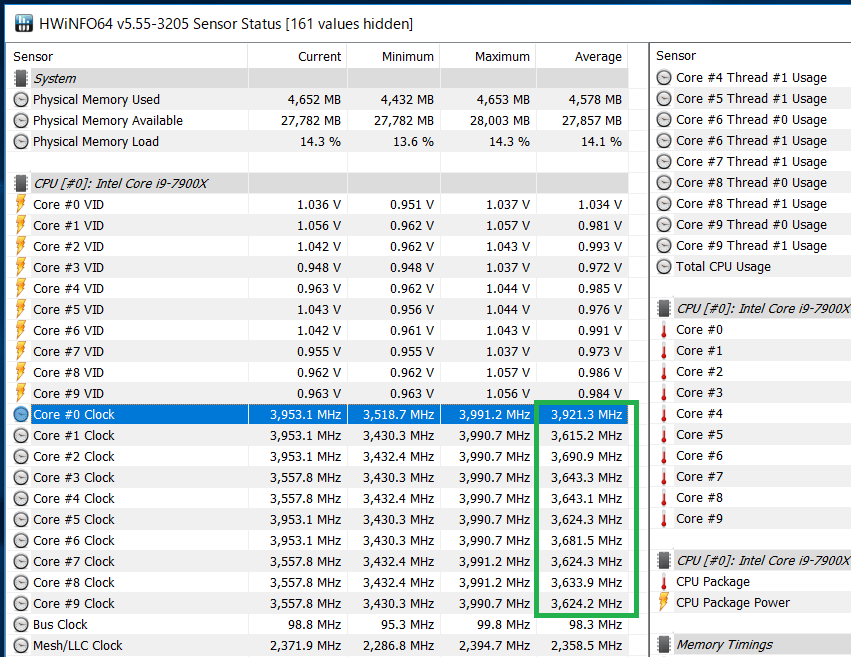Click the Current column header
This screenshot has width=851, height=657.
coord(319,56)
